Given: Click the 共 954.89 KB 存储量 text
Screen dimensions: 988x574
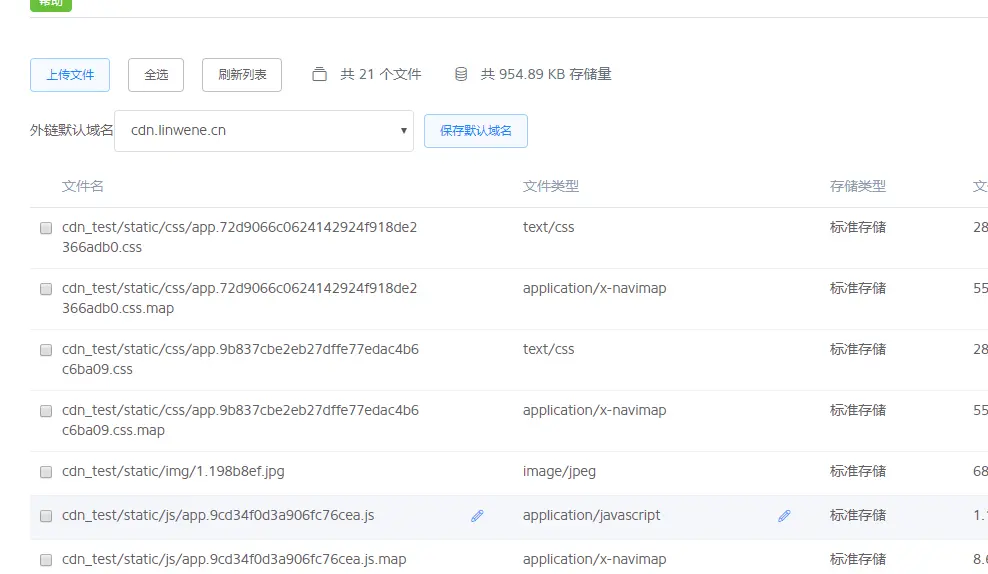Looking at the screenshot, I should tap(546, 74).
